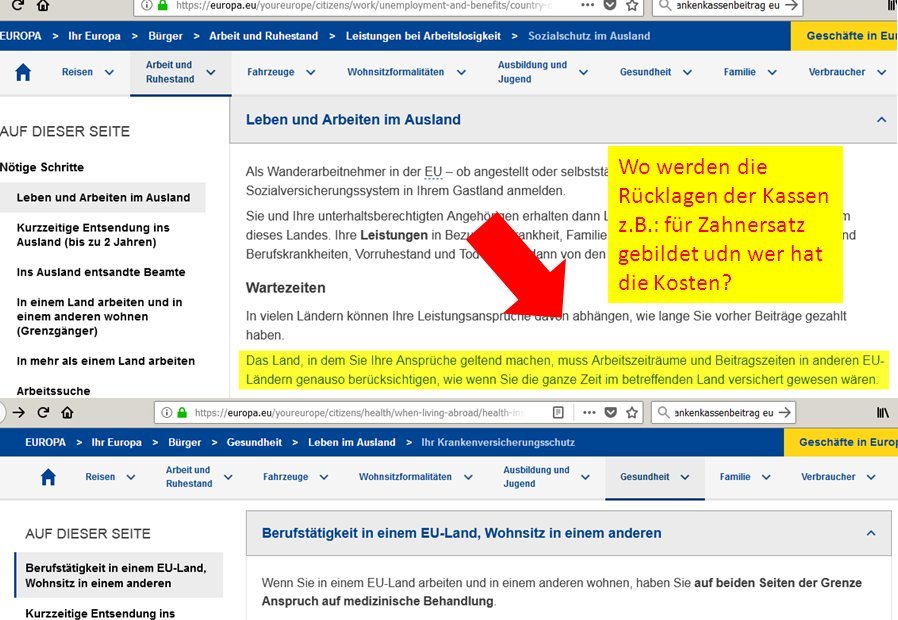Open the Gesundheit menu in the upper page
This screenshot has height=620, width=898.
click(x=645, y=72)
